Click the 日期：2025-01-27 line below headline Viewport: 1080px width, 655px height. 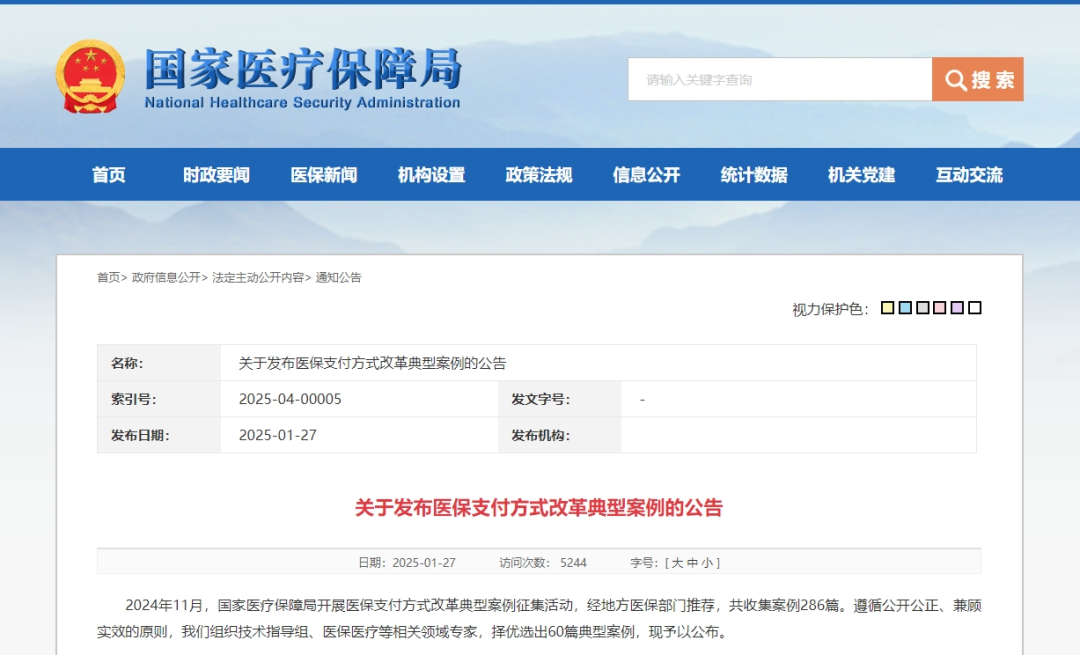click(407, 563)
